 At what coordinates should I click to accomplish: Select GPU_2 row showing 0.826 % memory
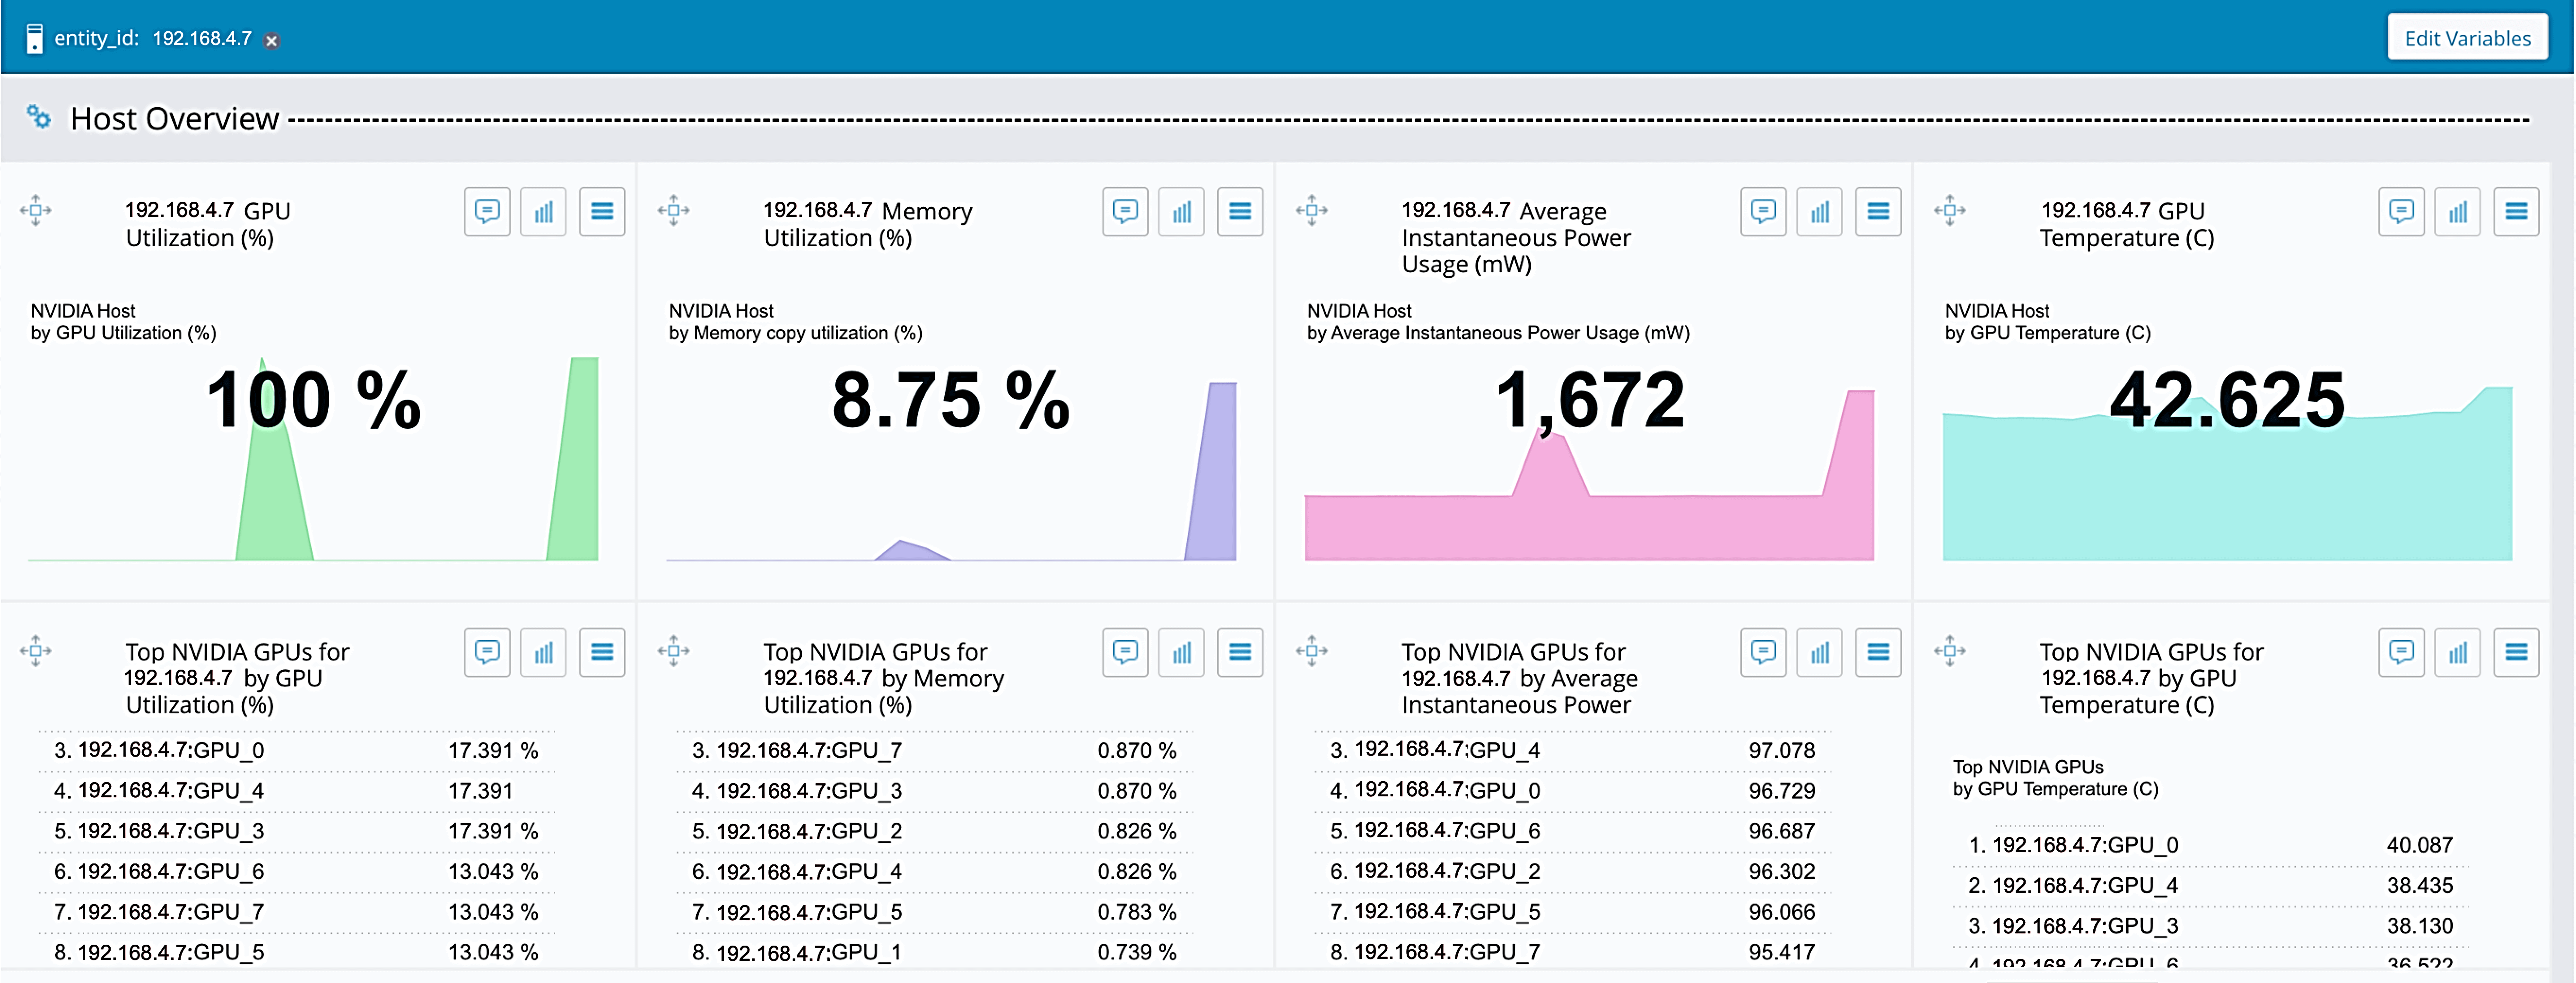pos(934,832)
